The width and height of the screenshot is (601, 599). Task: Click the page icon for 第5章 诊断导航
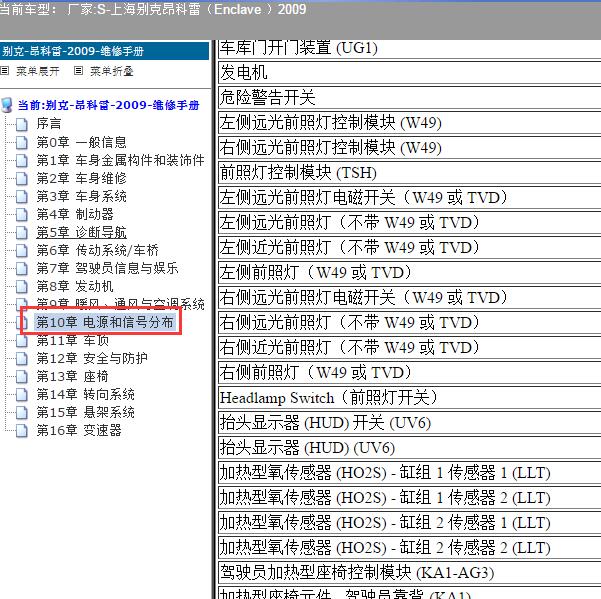coord(22,232)
